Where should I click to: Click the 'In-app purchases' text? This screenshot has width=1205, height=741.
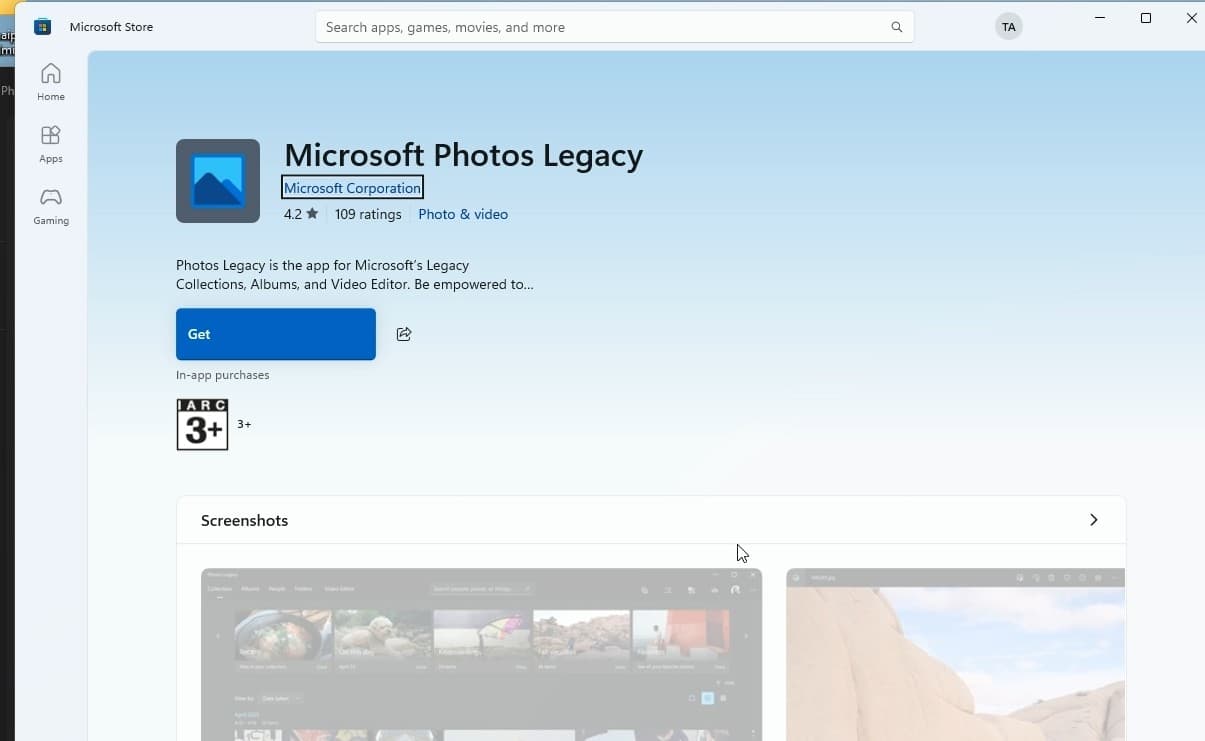tap(222, 375)
